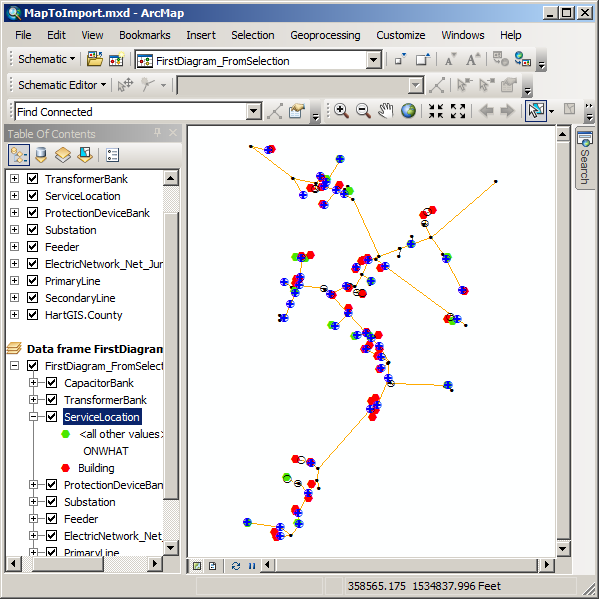The width and height of the screenshot is (599, 599).
Task: Click the Zoom Out magnifier tool
Action: (x=363, y=111)
